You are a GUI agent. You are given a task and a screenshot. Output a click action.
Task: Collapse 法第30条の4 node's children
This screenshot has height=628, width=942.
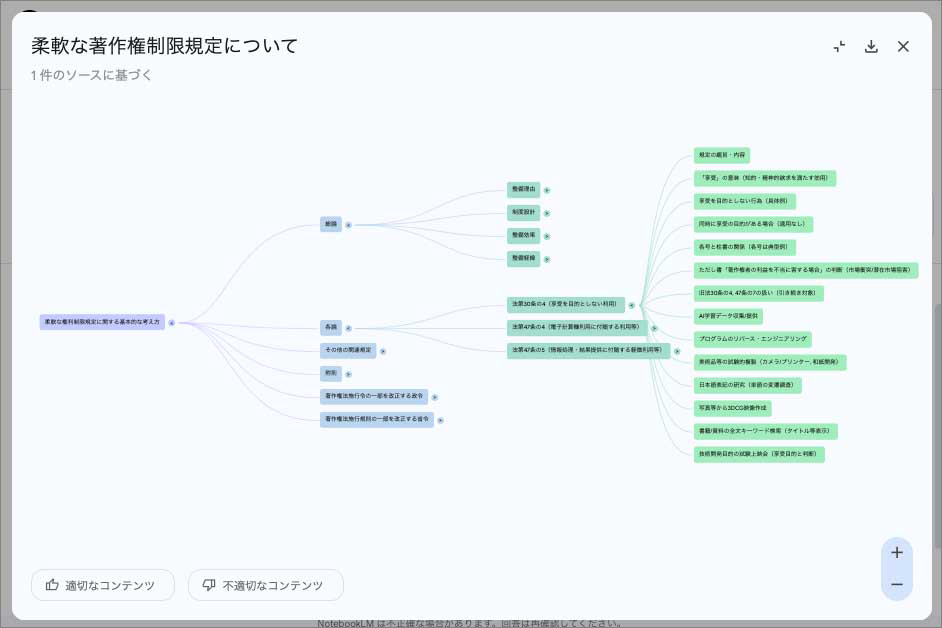[x=632, y=305]
